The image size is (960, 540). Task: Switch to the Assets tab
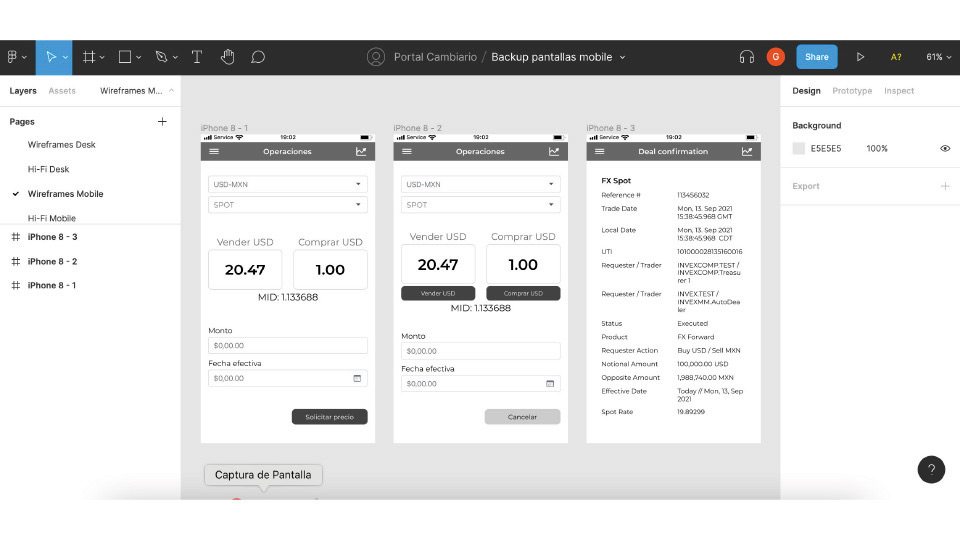62,91
